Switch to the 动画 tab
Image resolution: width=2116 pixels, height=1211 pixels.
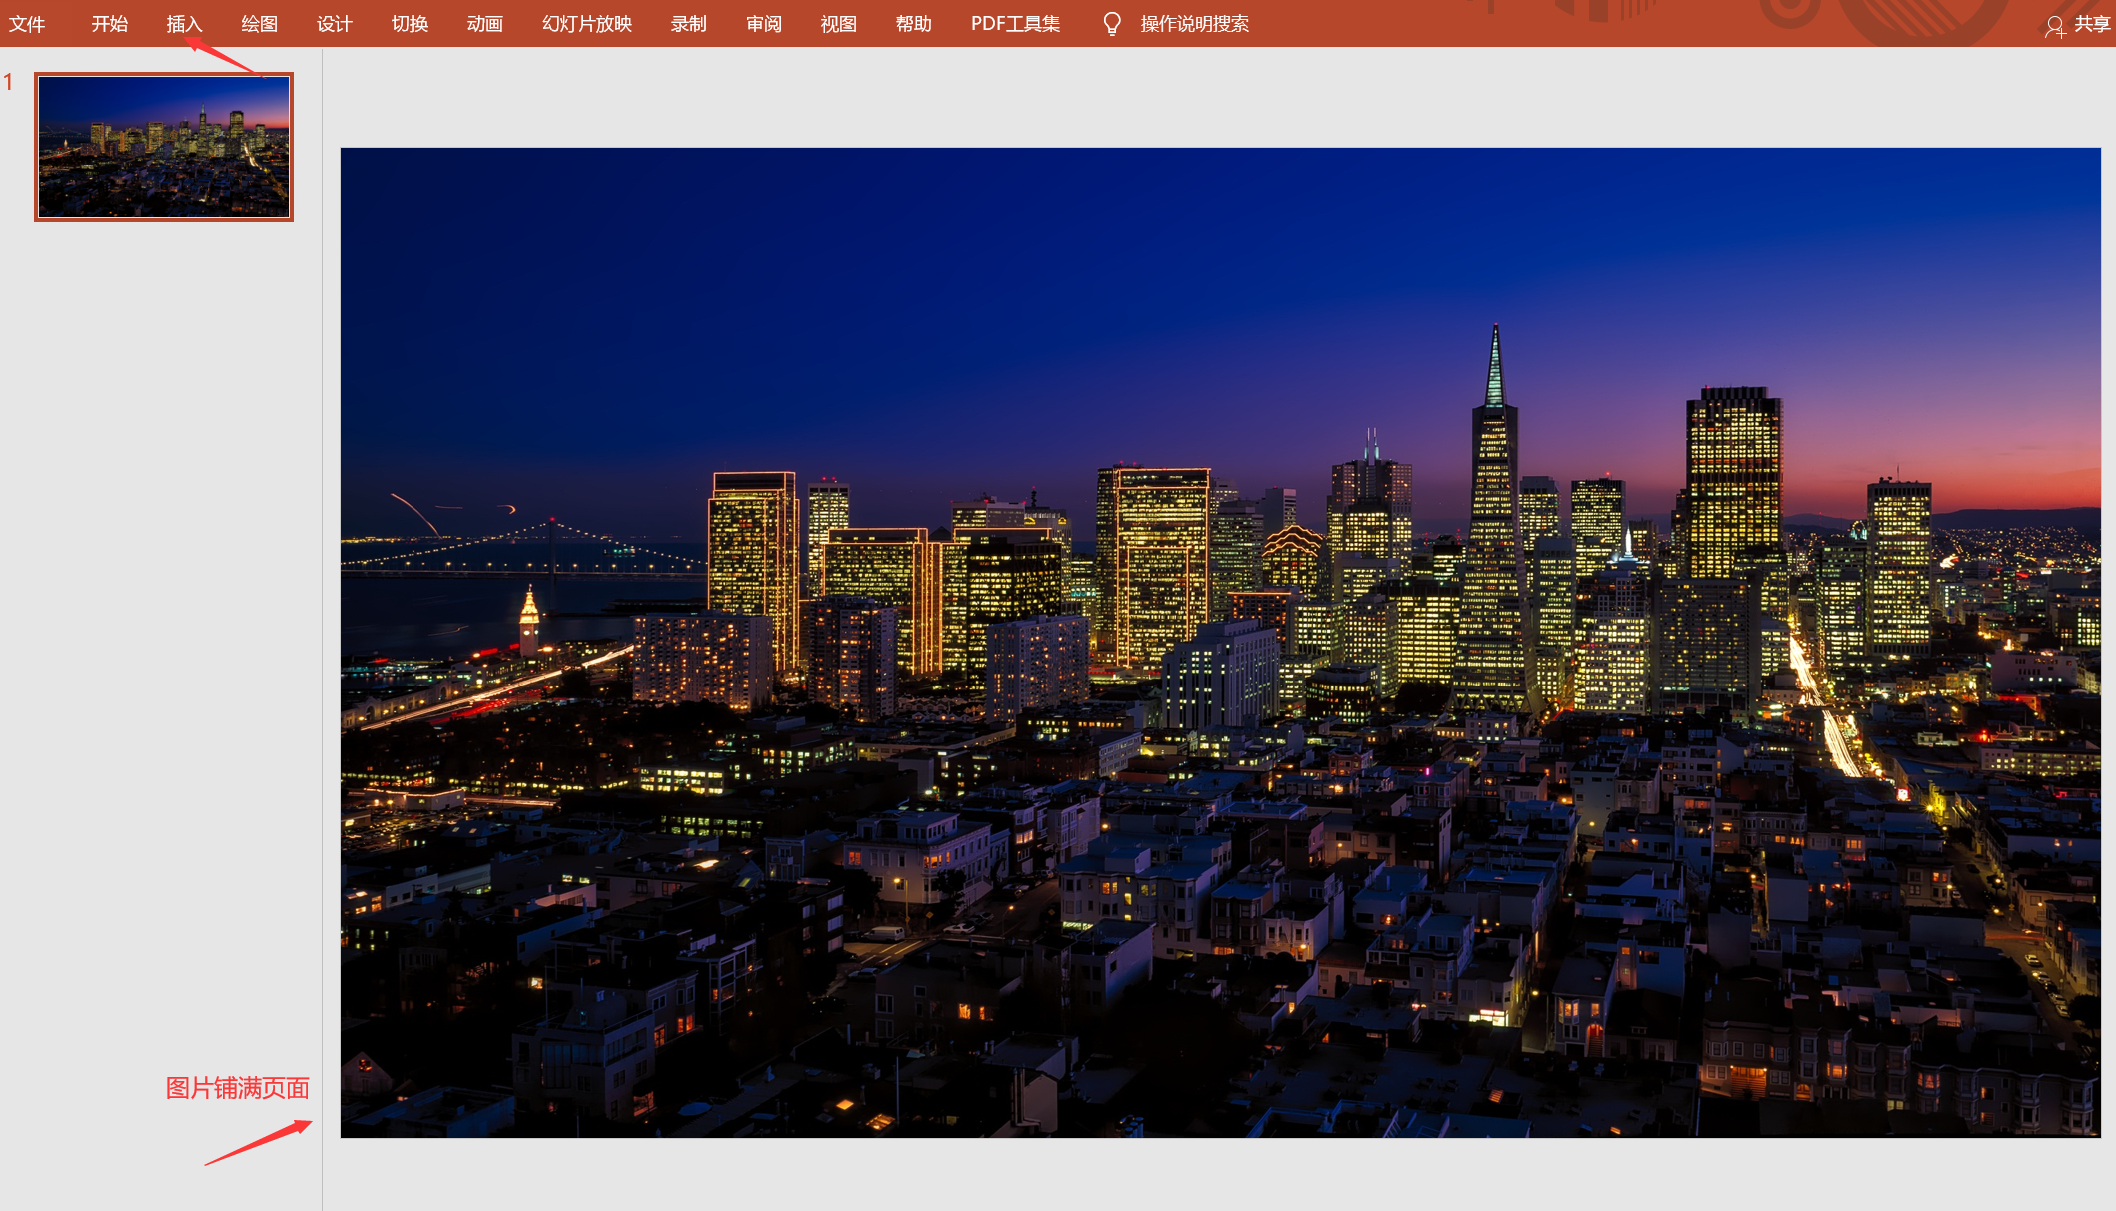tap(484, 24)
